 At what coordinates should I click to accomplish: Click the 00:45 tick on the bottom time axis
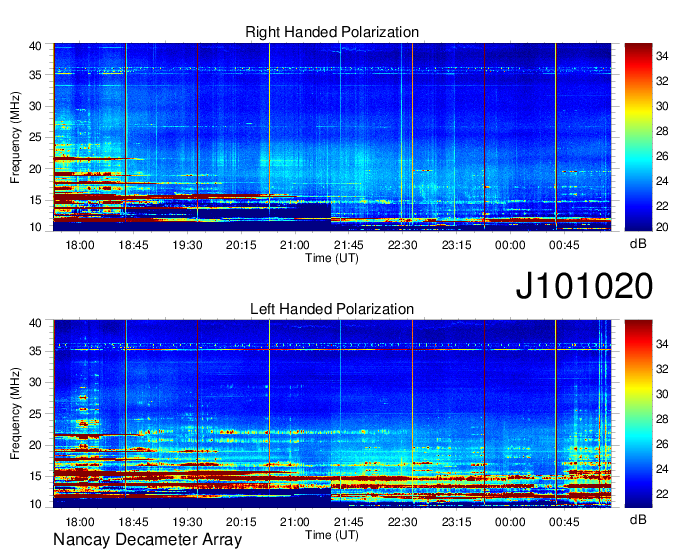pyautogui.click(x=564, y=522)
